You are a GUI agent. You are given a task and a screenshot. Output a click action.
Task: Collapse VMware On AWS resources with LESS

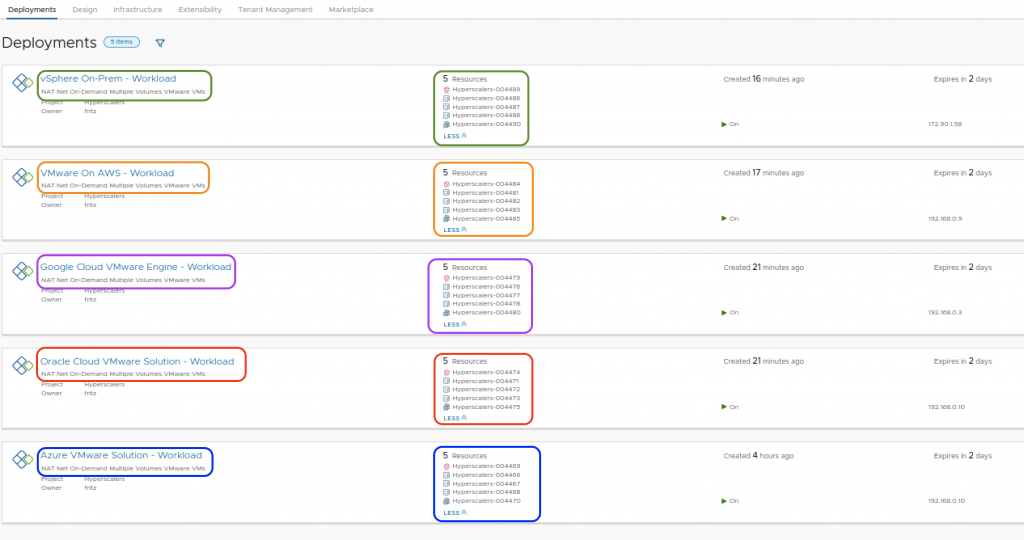pyautogui.click(x=455, y=230)
